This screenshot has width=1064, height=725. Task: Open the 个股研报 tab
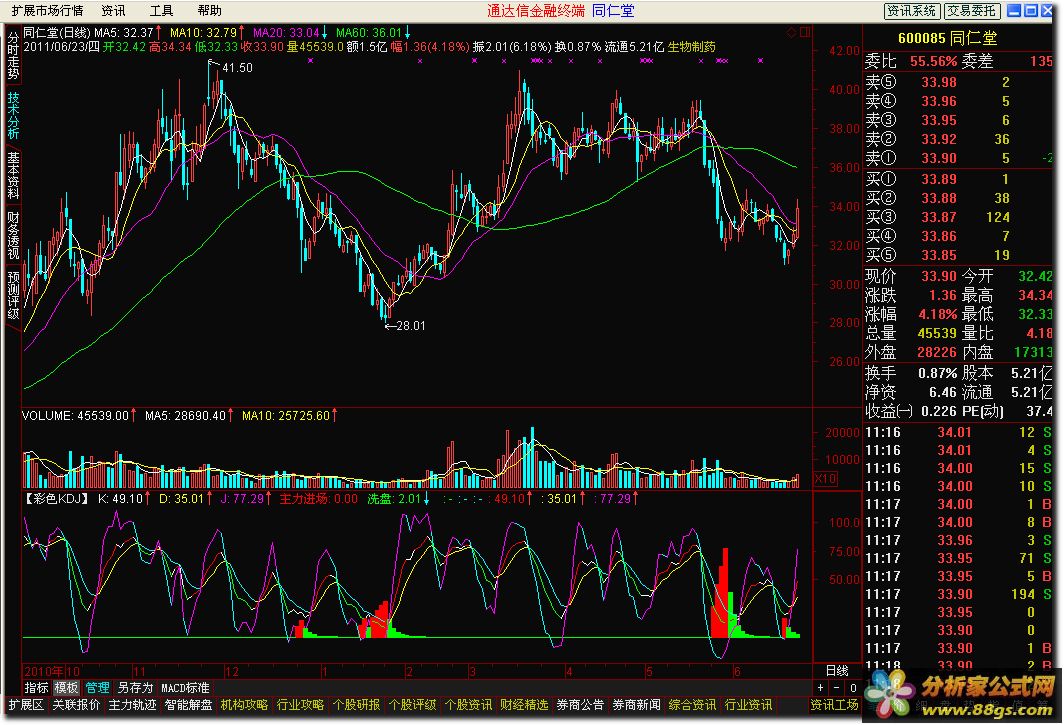[x=356, y=705]
